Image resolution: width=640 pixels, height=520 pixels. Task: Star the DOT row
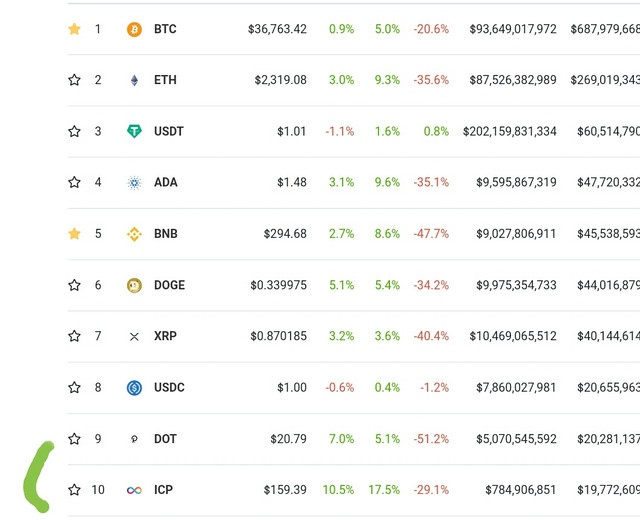[74, 439]
